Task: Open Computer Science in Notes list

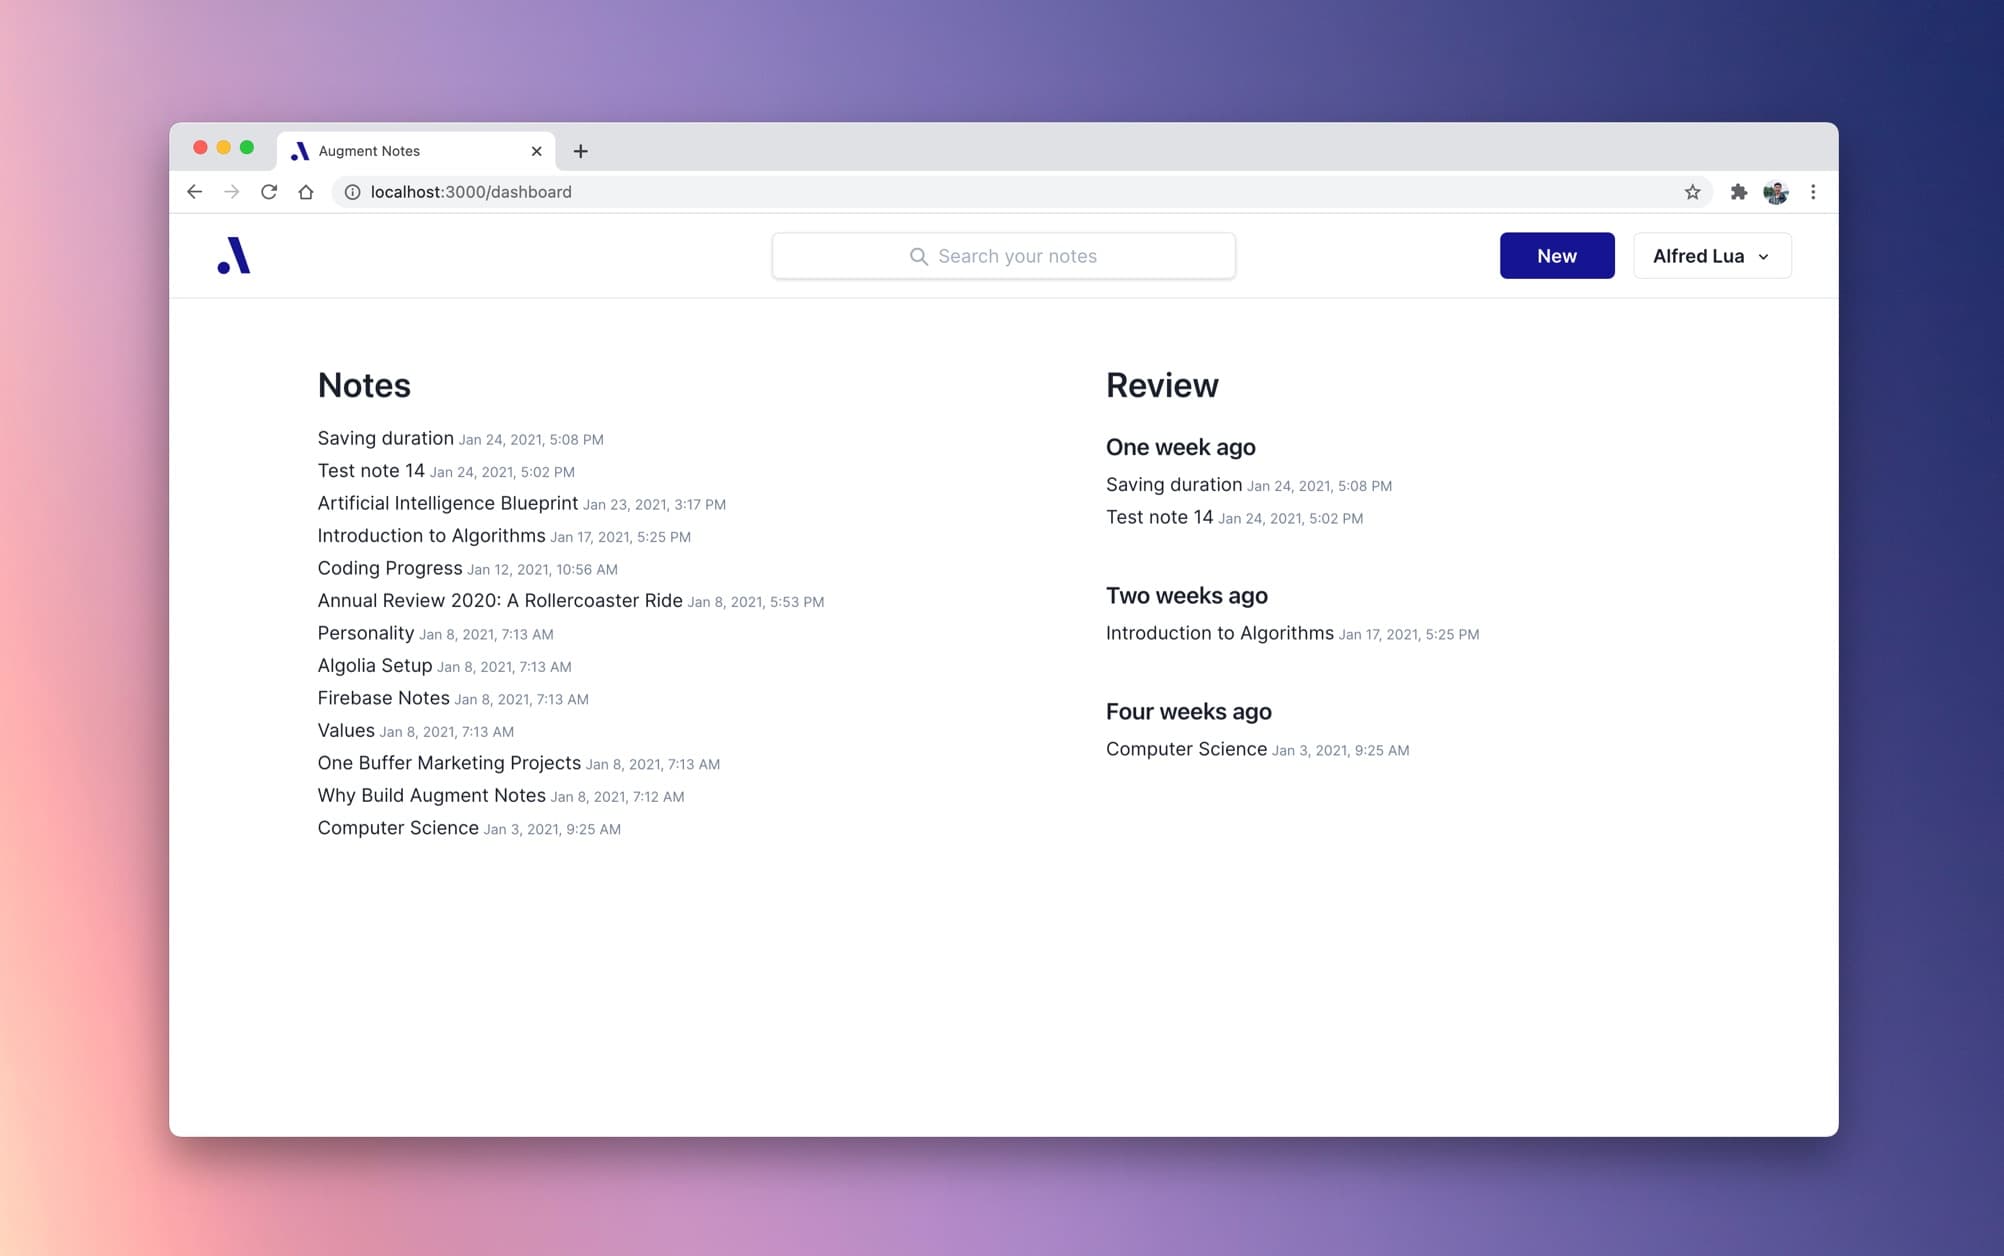Action: point(398,828)
